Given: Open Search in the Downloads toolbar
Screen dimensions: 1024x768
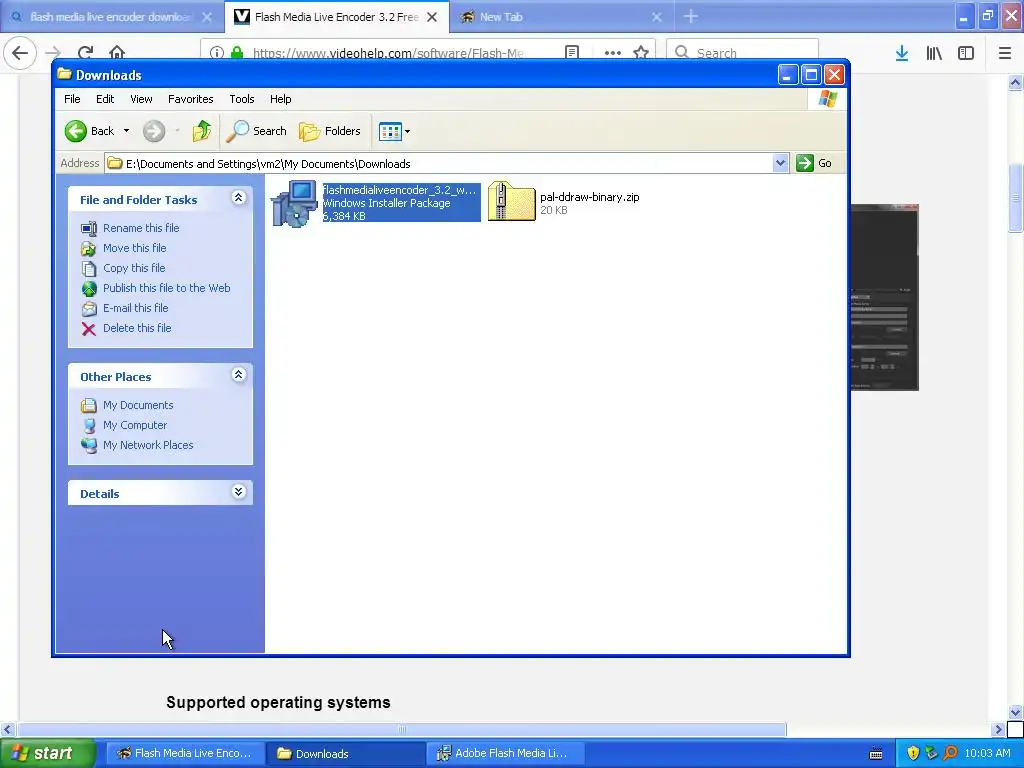Looking at the screenshot, I should pos(257,131).
